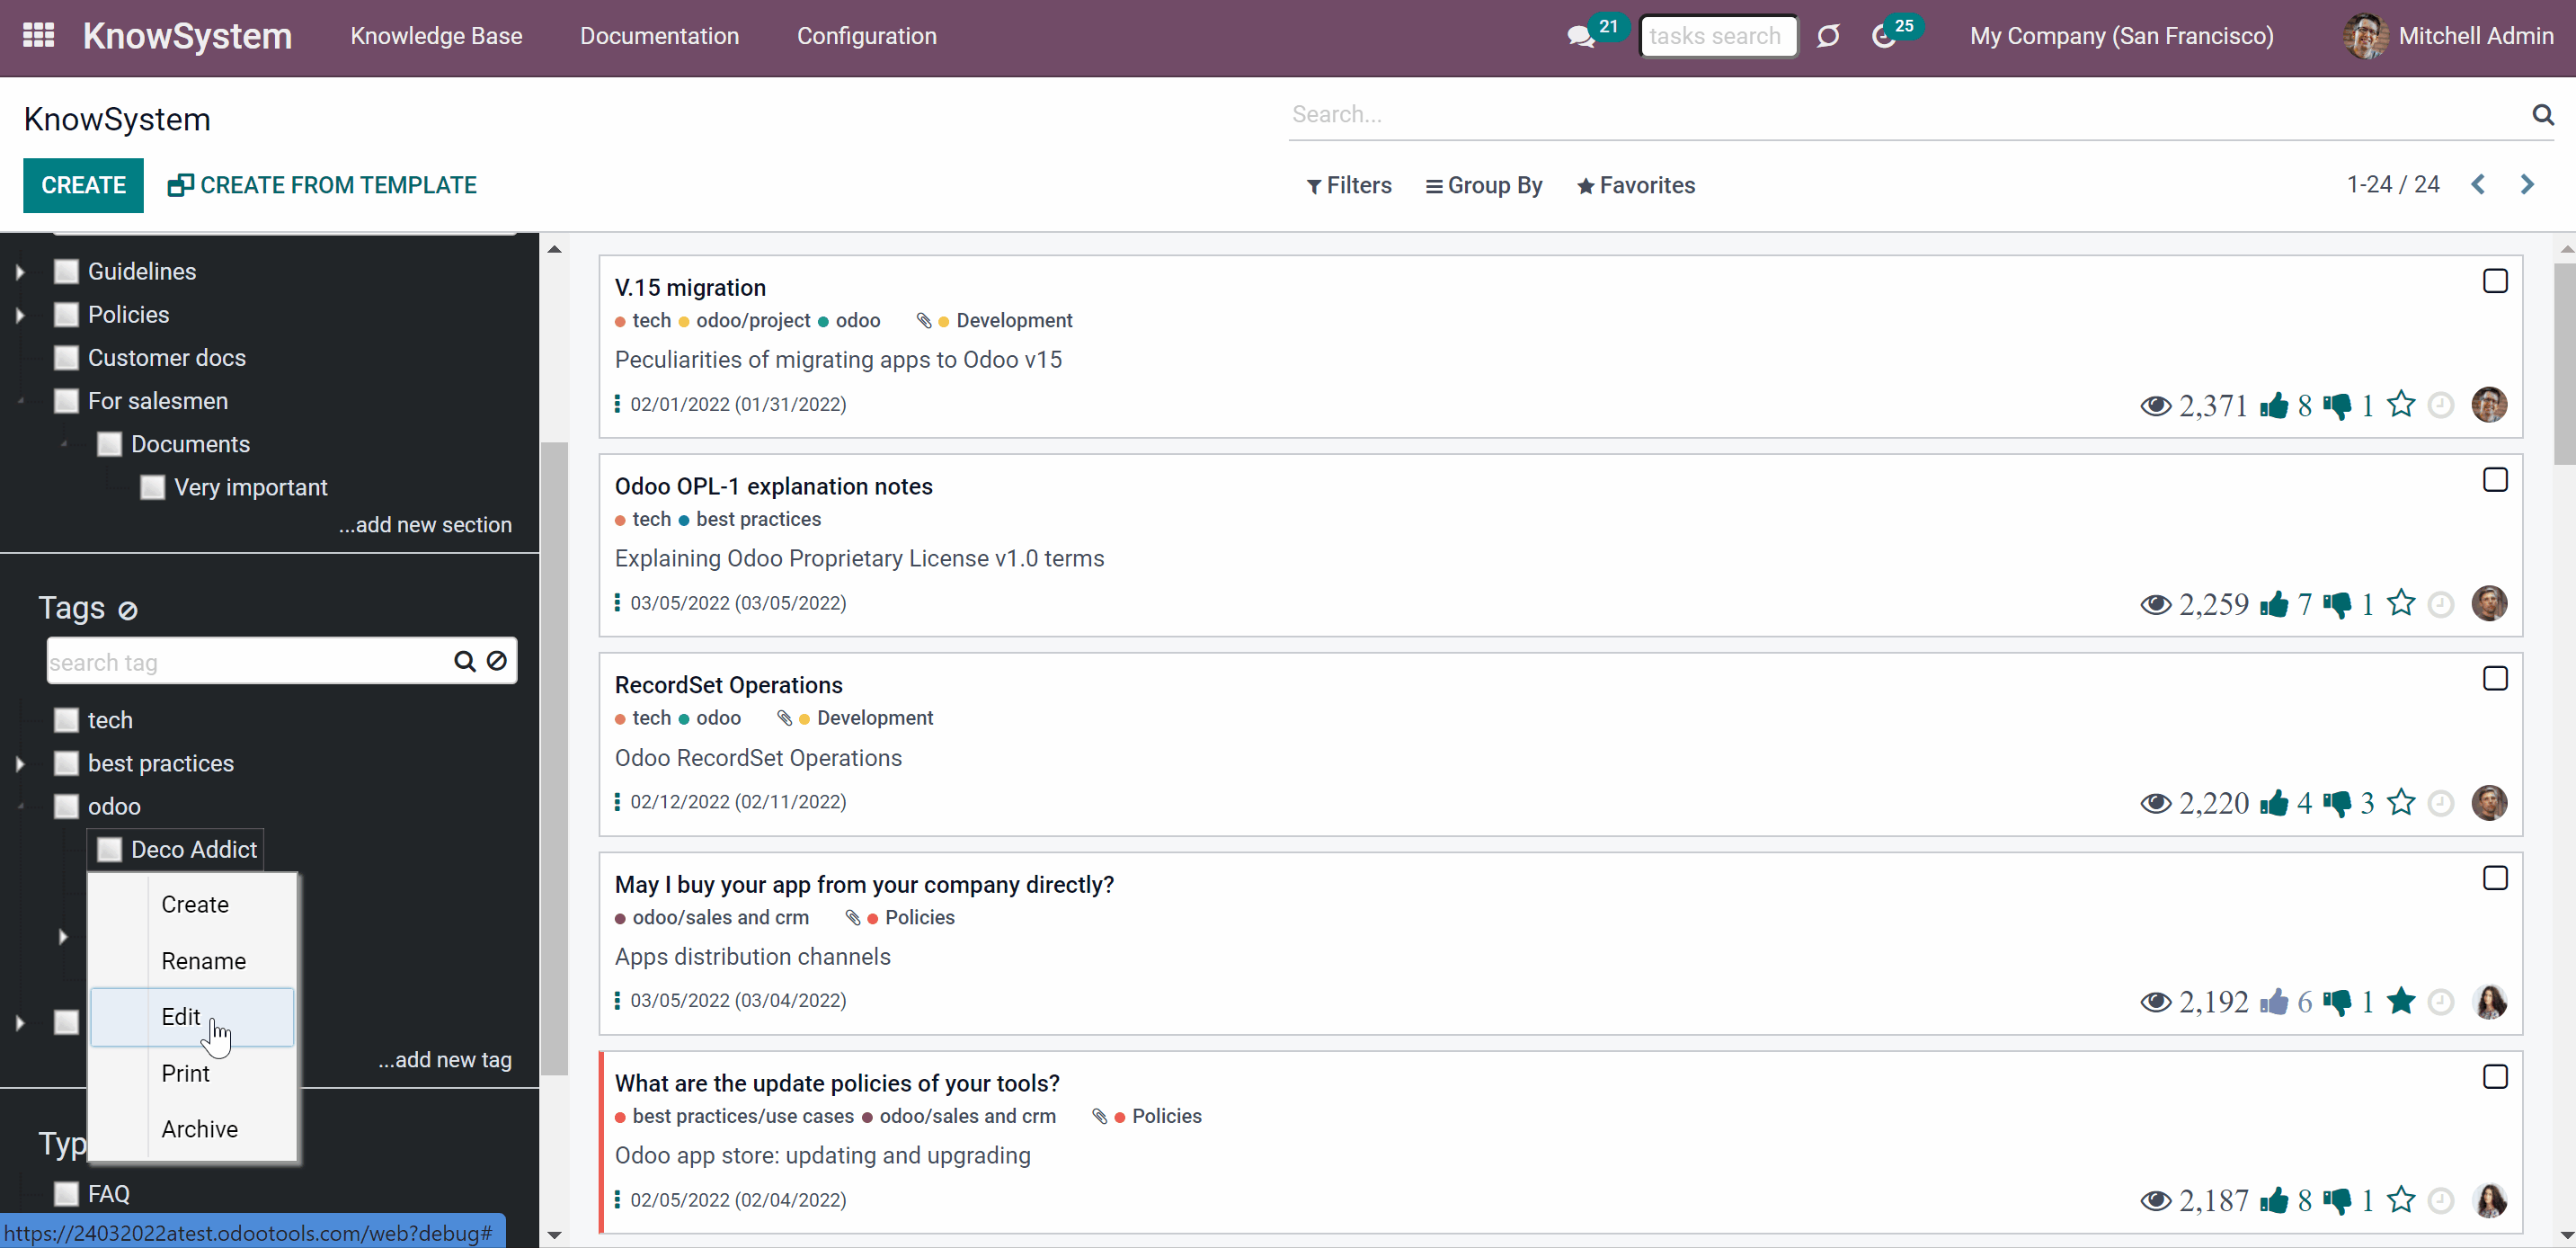
Task: Choose Edit in the context menu
Action: click(x=192, y=1017)
